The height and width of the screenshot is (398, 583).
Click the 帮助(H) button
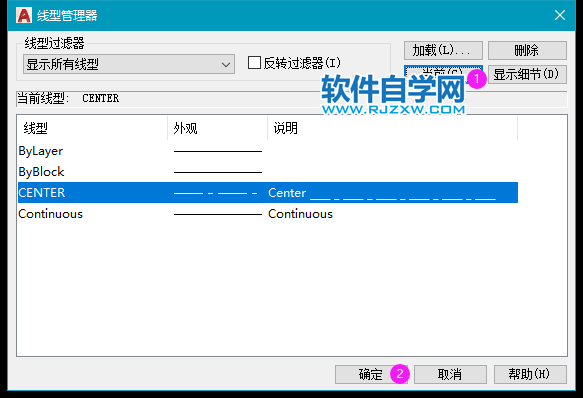[x=530, y=374]
